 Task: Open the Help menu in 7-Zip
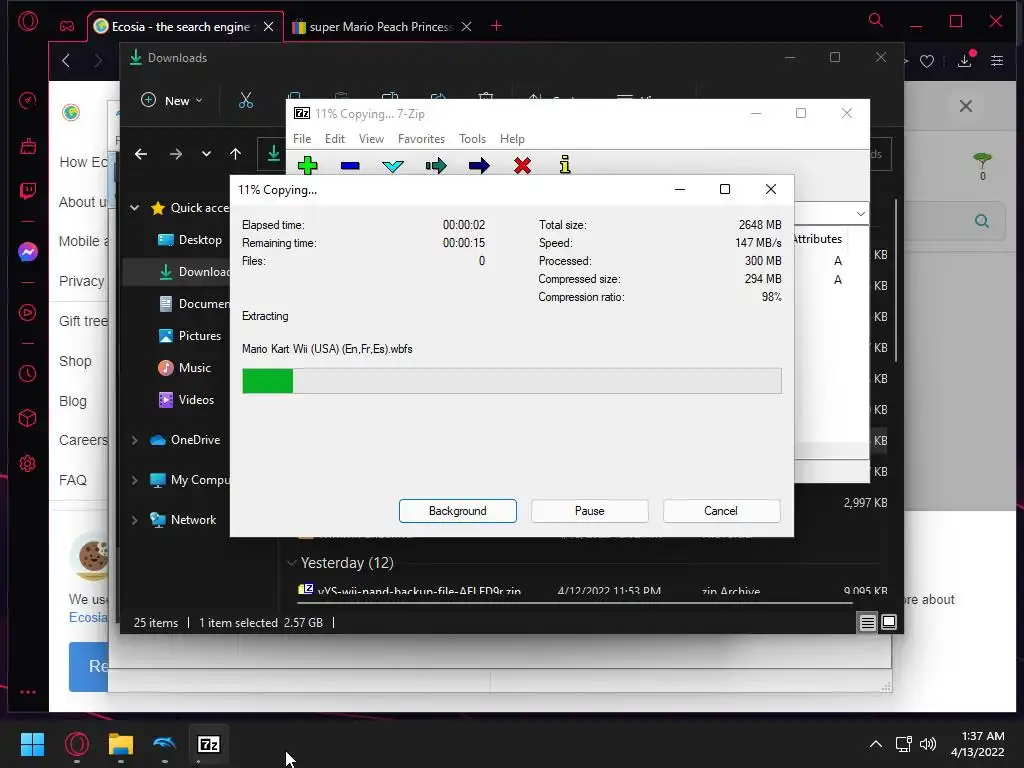click(x=512, y=138)
